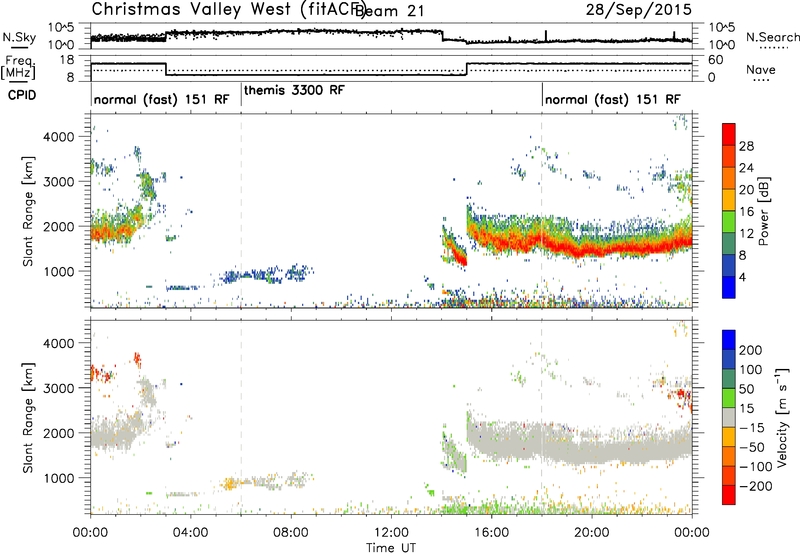Screen dimensions: 800x554
Task: Click the '200' value on the Velocity scale
Action: click(751, 350)
